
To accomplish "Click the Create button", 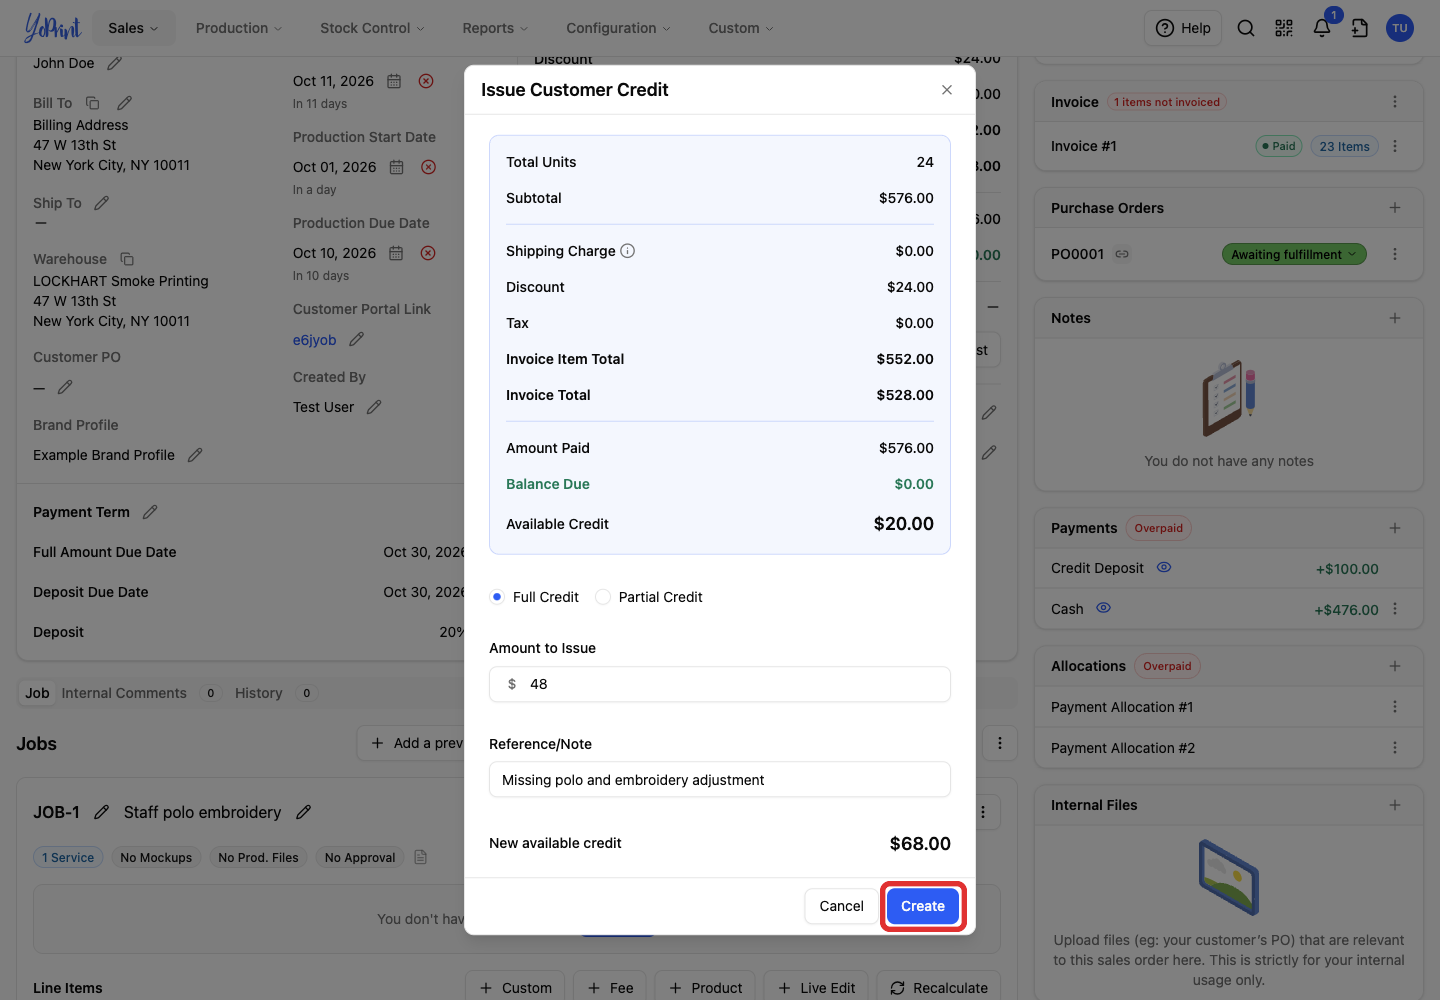I will point(923,906).
